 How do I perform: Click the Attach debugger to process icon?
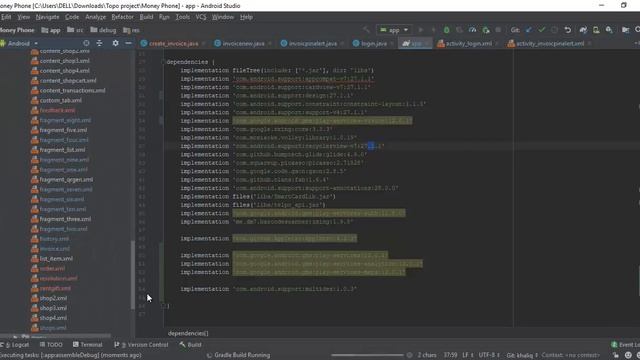click(485, 30)
